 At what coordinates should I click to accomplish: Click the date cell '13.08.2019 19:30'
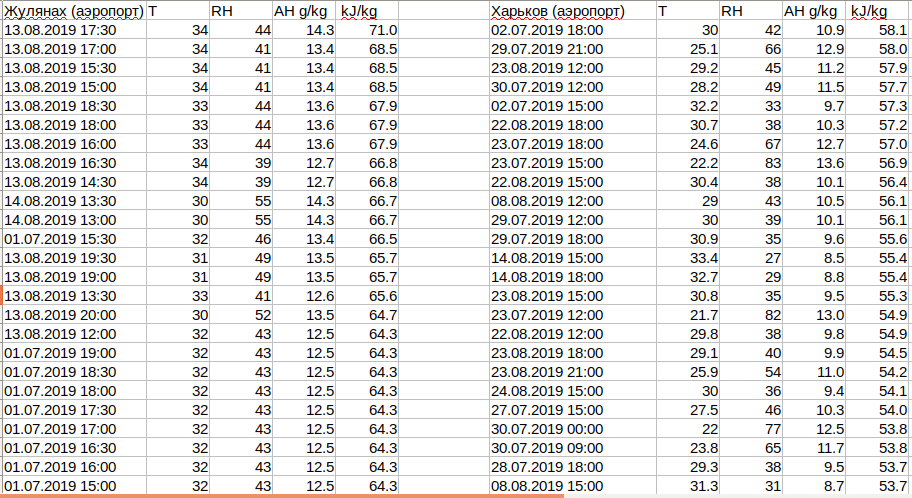[74, 258]
